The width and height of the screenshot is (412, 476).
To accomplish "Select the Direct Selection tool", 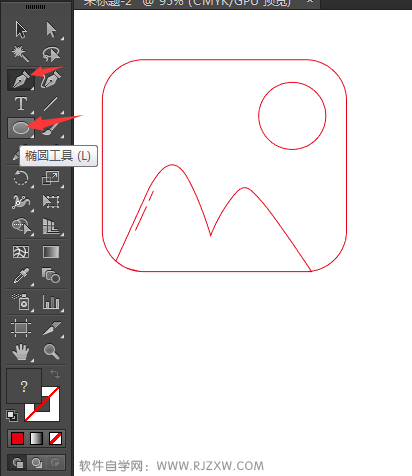I will pyautogui.click(x=51, y=30).
